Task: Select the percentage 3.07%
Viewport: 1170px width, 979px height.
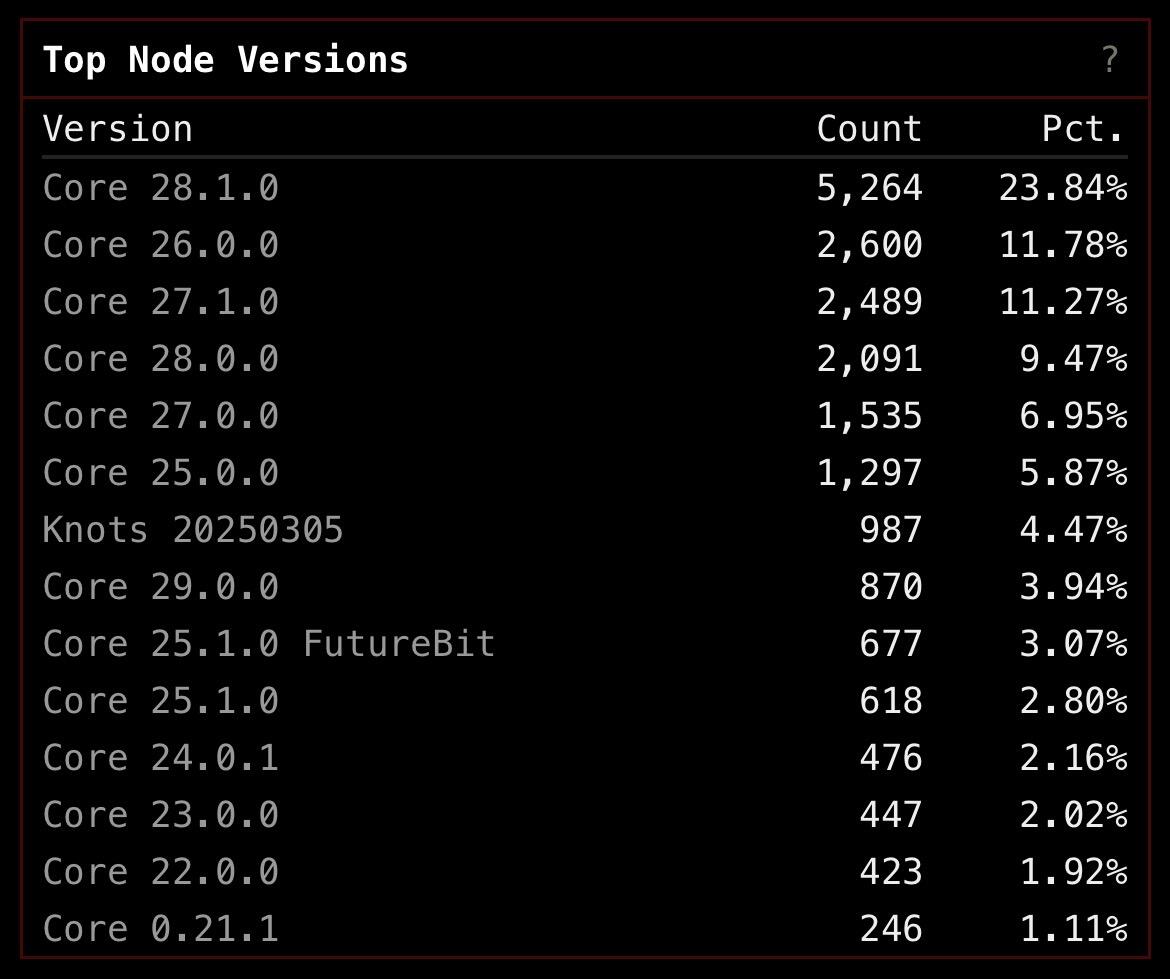Action: (x=1074, y=644)
